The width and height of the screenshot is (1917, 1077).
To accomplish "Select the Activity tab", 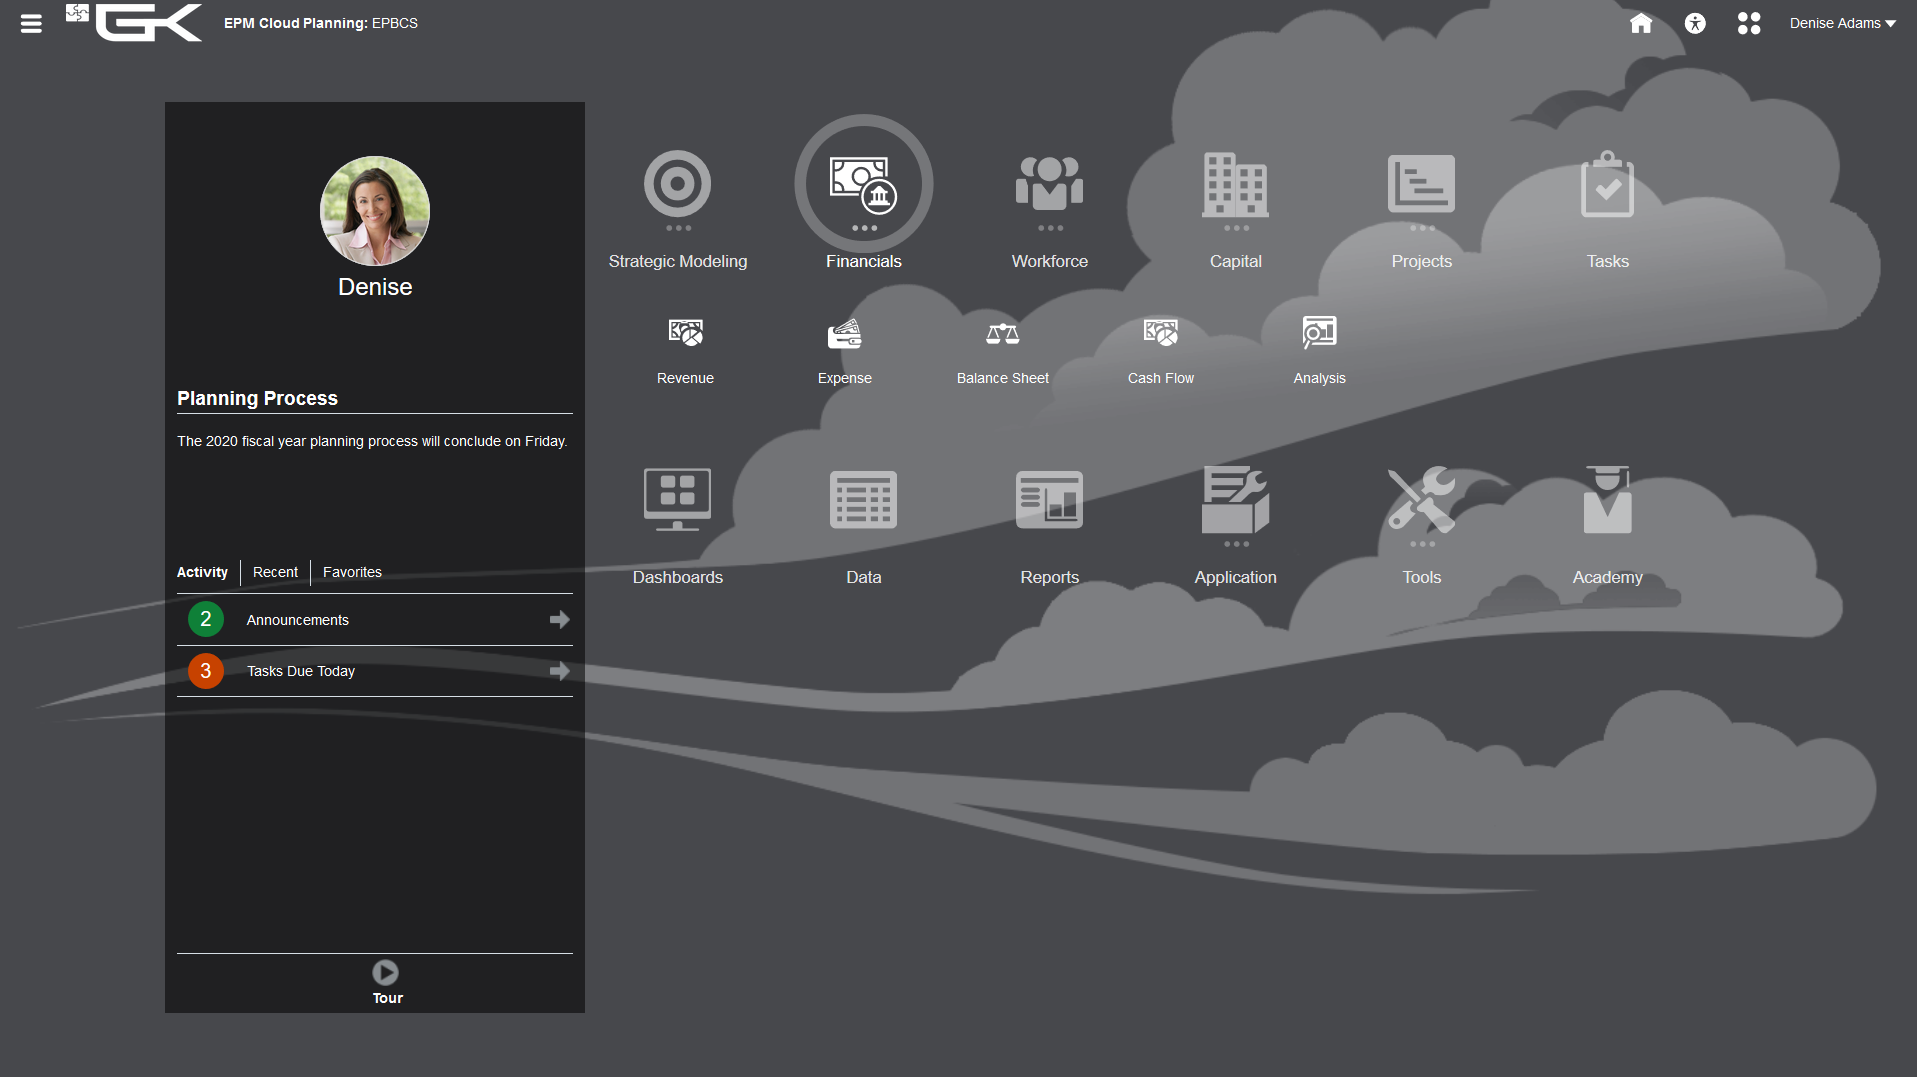I will (x=202, y=572).
